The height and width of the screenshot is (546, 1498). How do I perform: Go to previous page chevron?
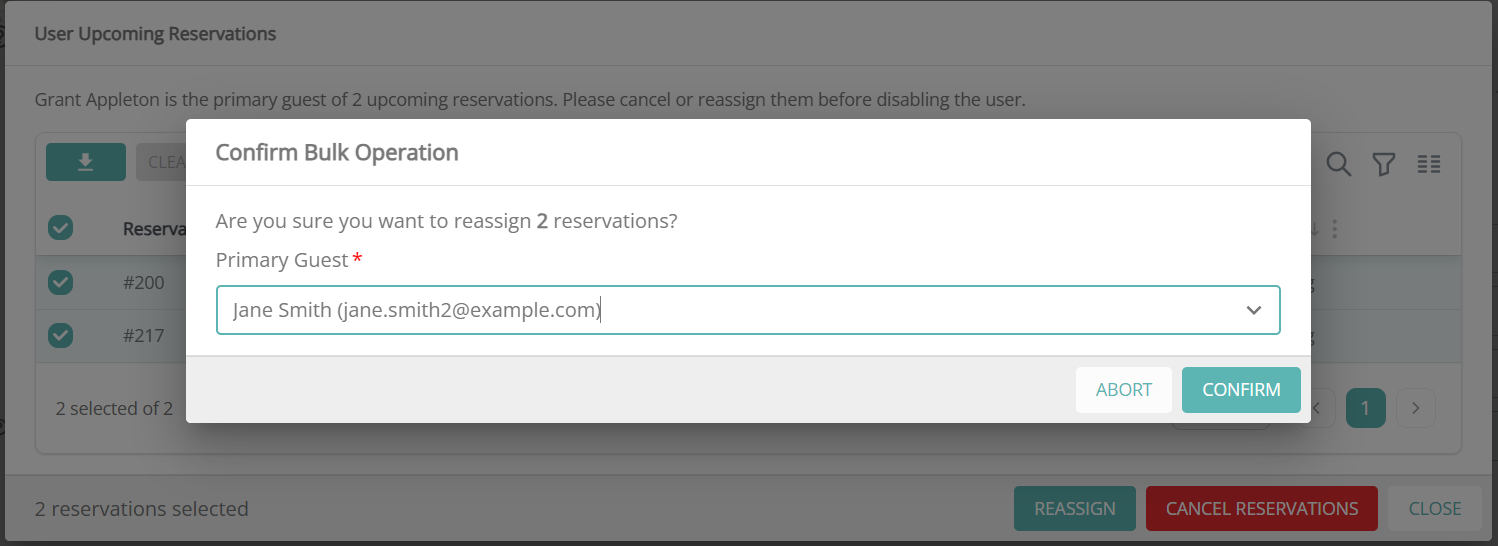[x=1320, y=407]
